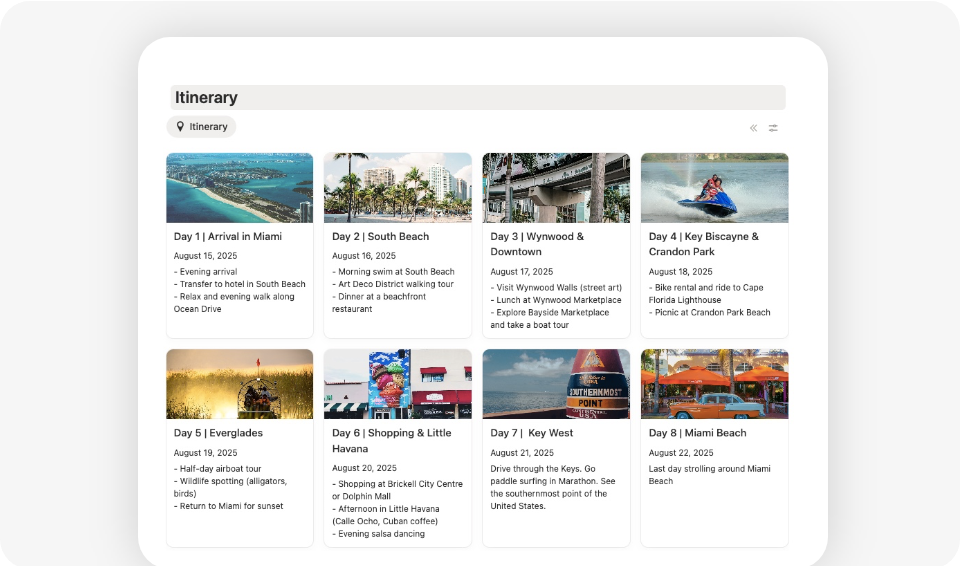Click the map pin icon in Itinerary tab
The width and height of the screenshot is (960, 566).
pos(180,126)
